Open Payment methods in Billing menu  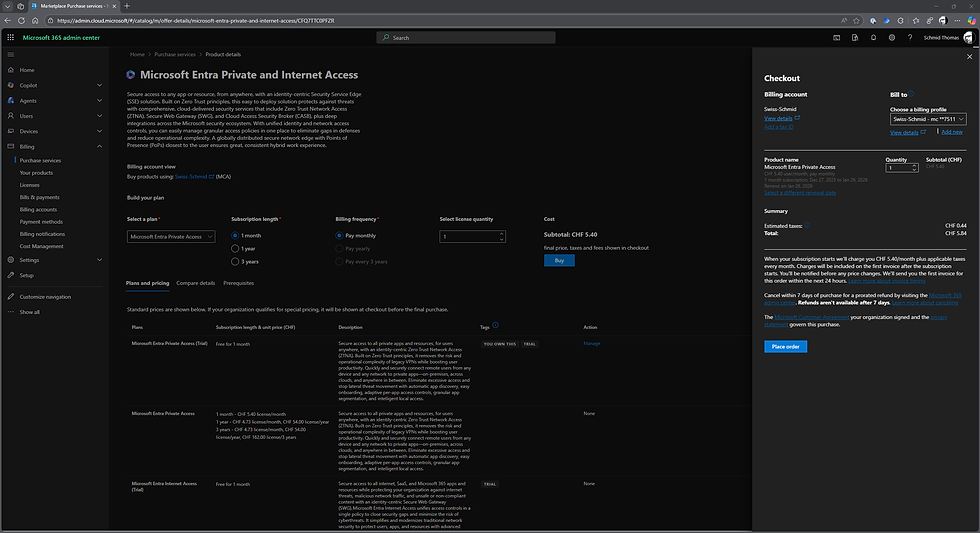[41, 222]
